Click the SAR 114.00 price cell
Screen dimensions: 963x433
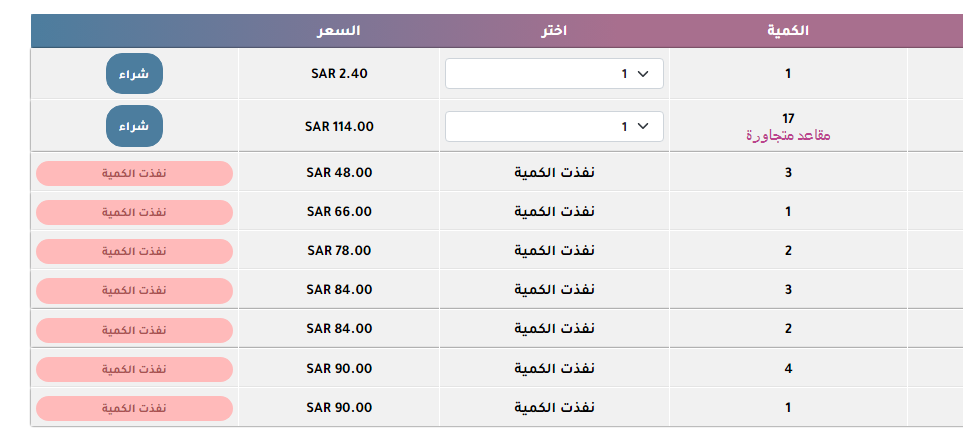tap(339, 127)
